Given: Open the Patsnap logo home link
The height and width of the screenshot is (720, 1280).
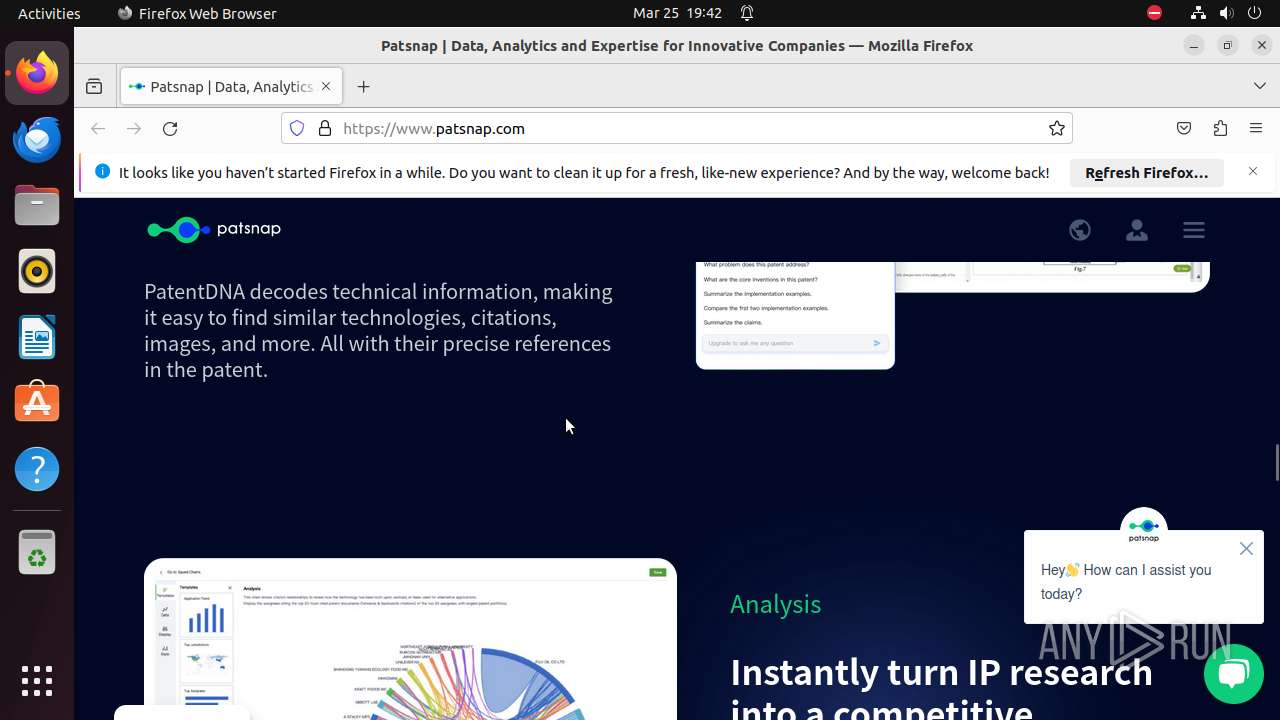Looking at the screenshot, I should point(214,229).
